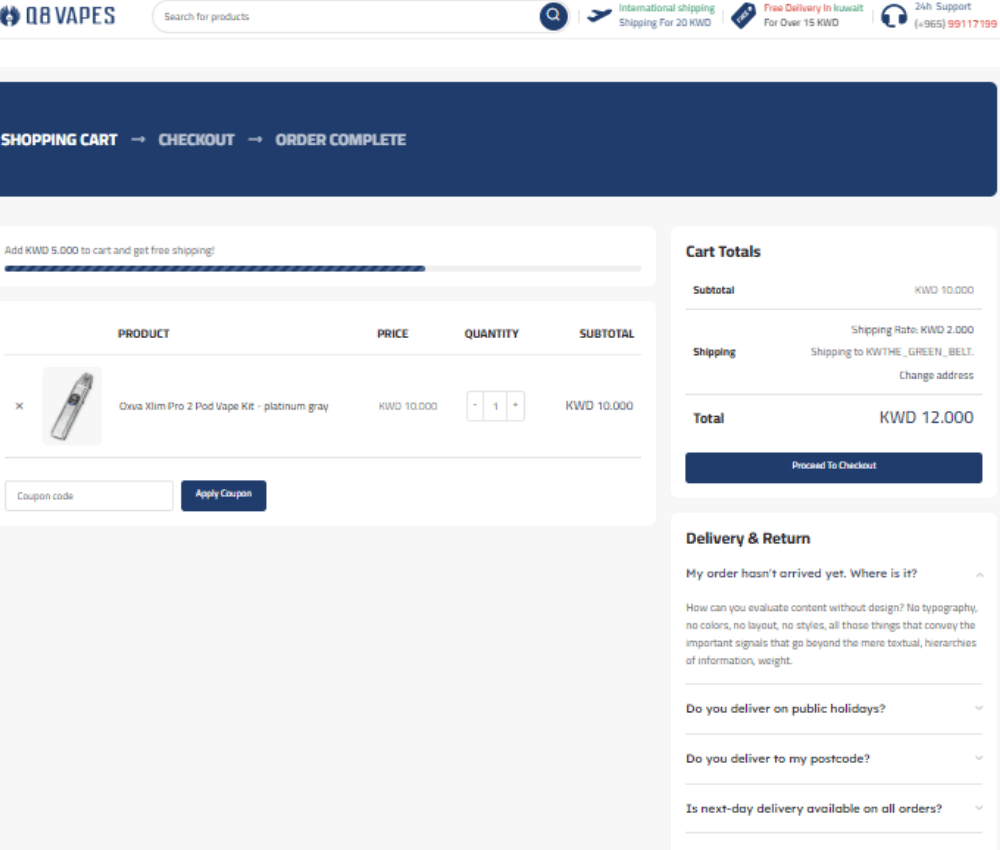The width and height of the screenshot is (1000, 850).
Task: Open Oxva Xlim Pro 2 Pod Vape Kit link
Action: (x=223, y=406)
